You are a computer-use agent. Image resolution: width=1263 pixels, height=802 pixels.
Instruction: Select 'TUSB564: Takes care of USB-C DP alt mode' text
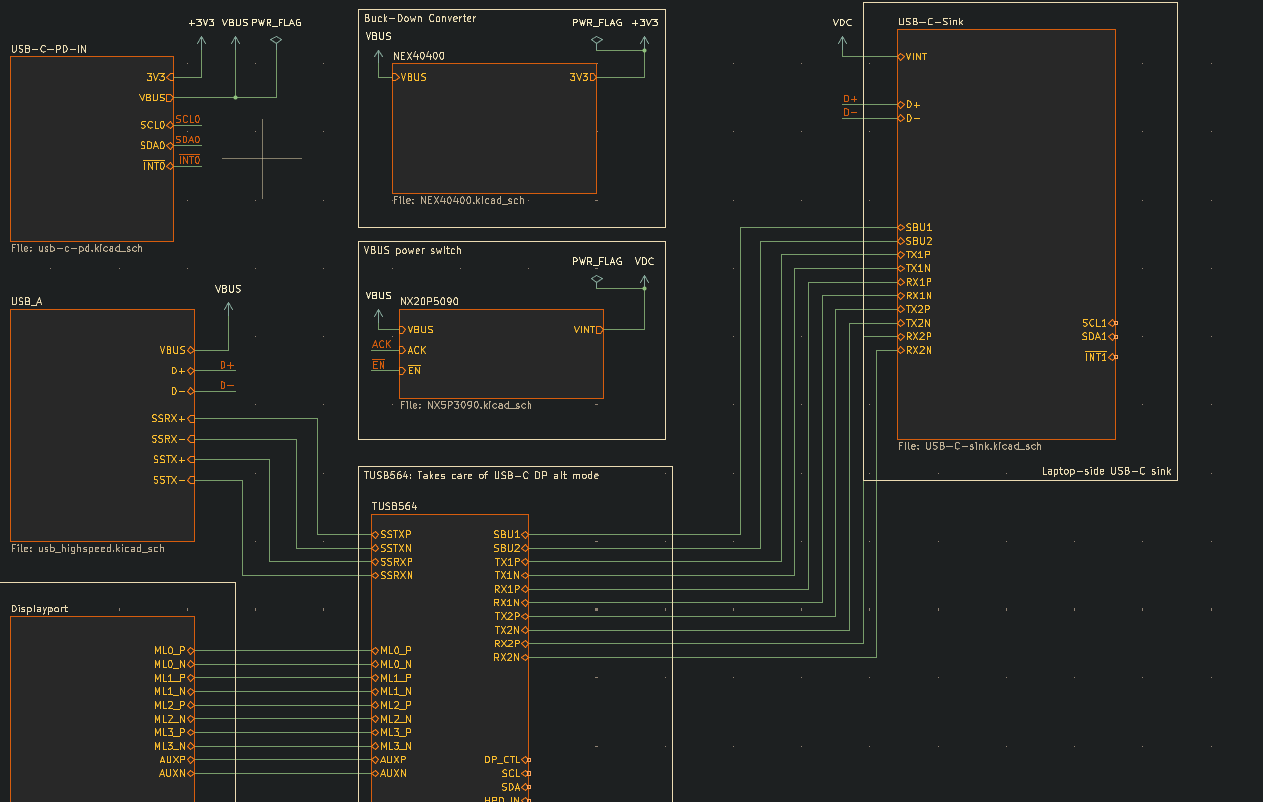(482, 475)
